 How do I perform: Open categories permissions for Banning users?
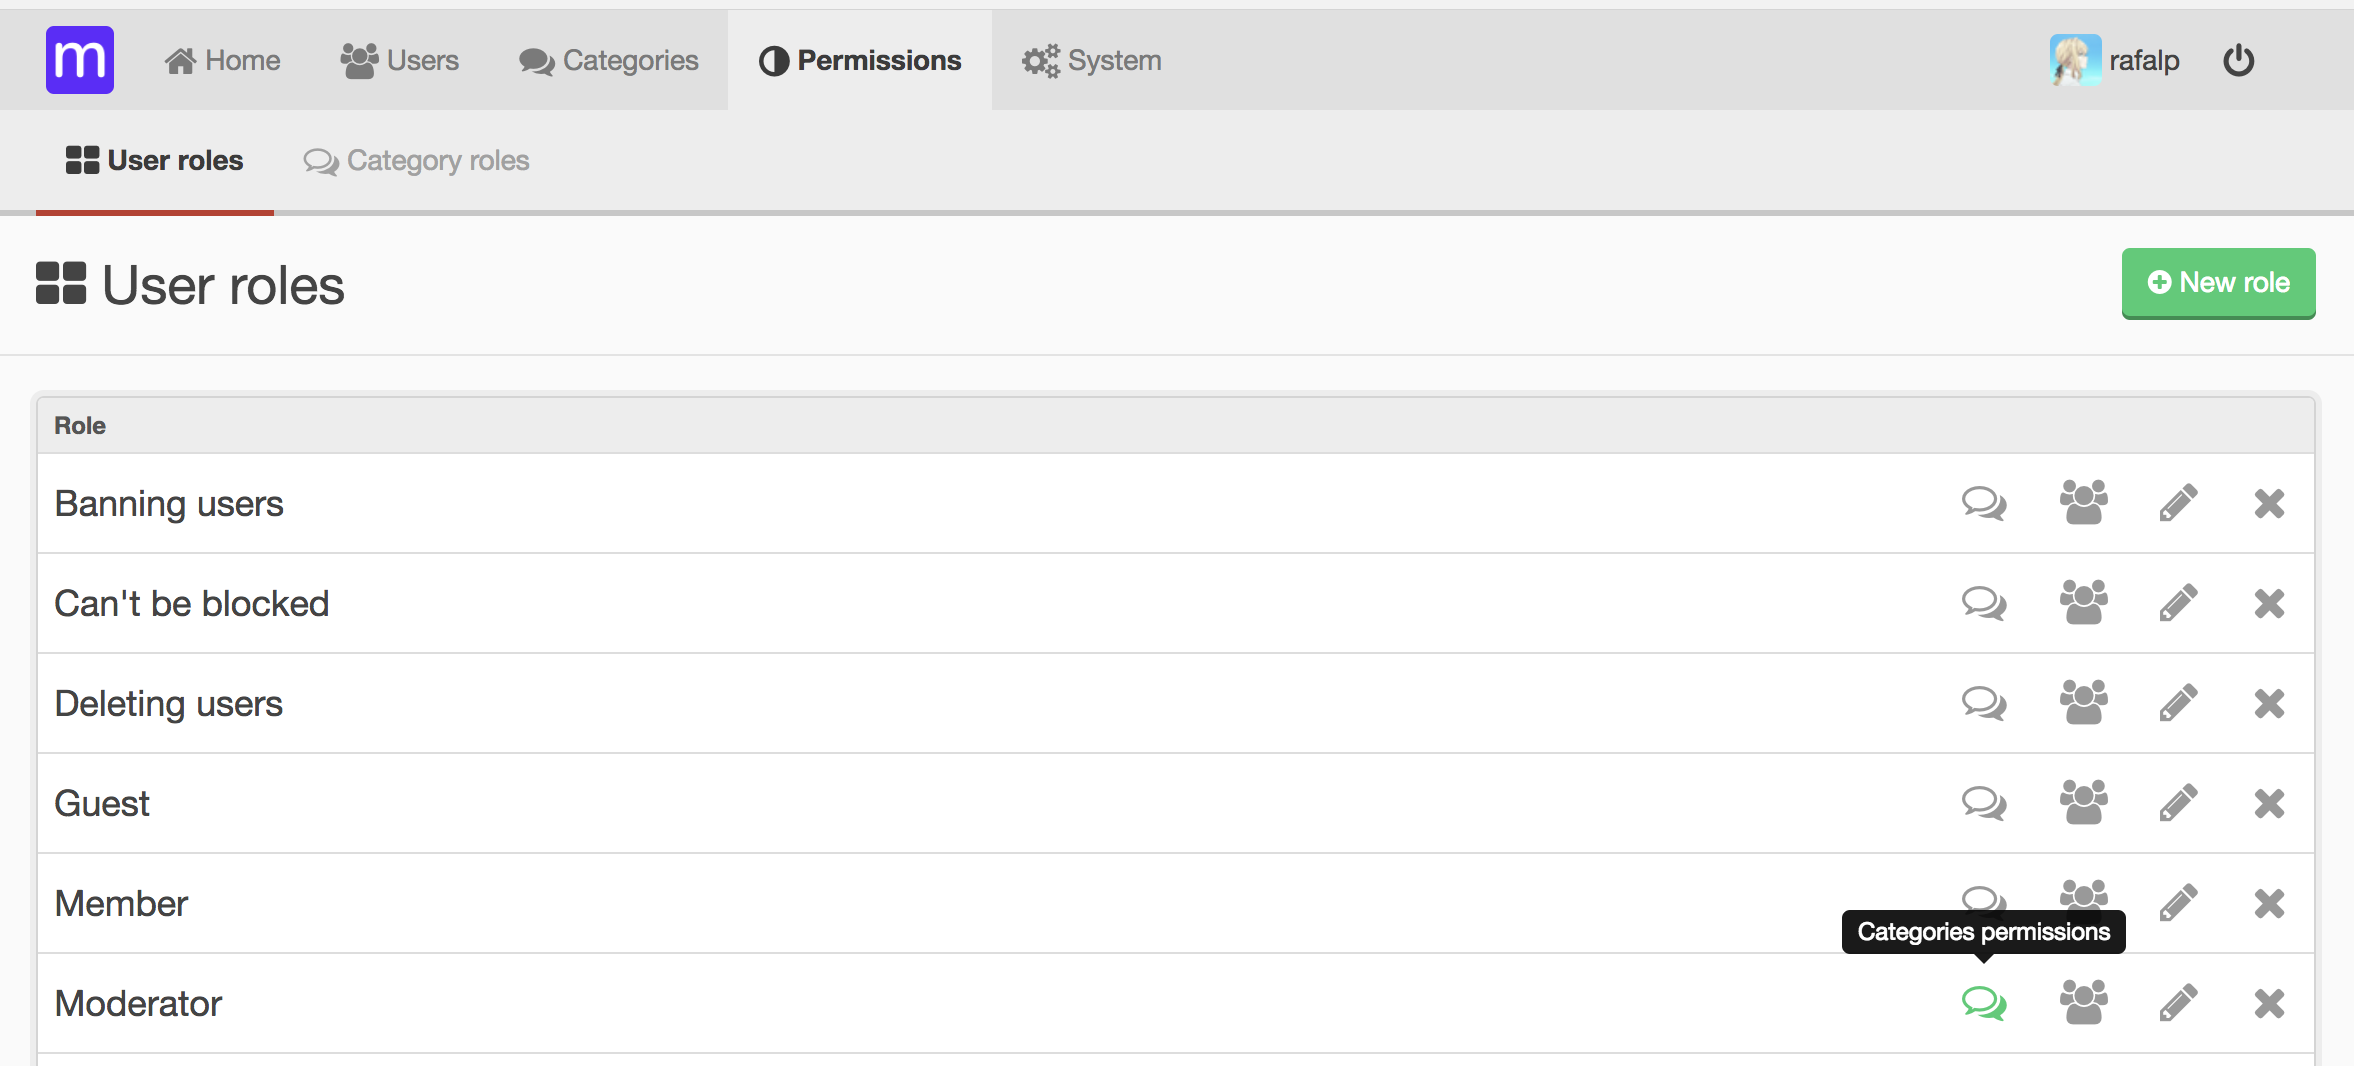point(1984,503)
